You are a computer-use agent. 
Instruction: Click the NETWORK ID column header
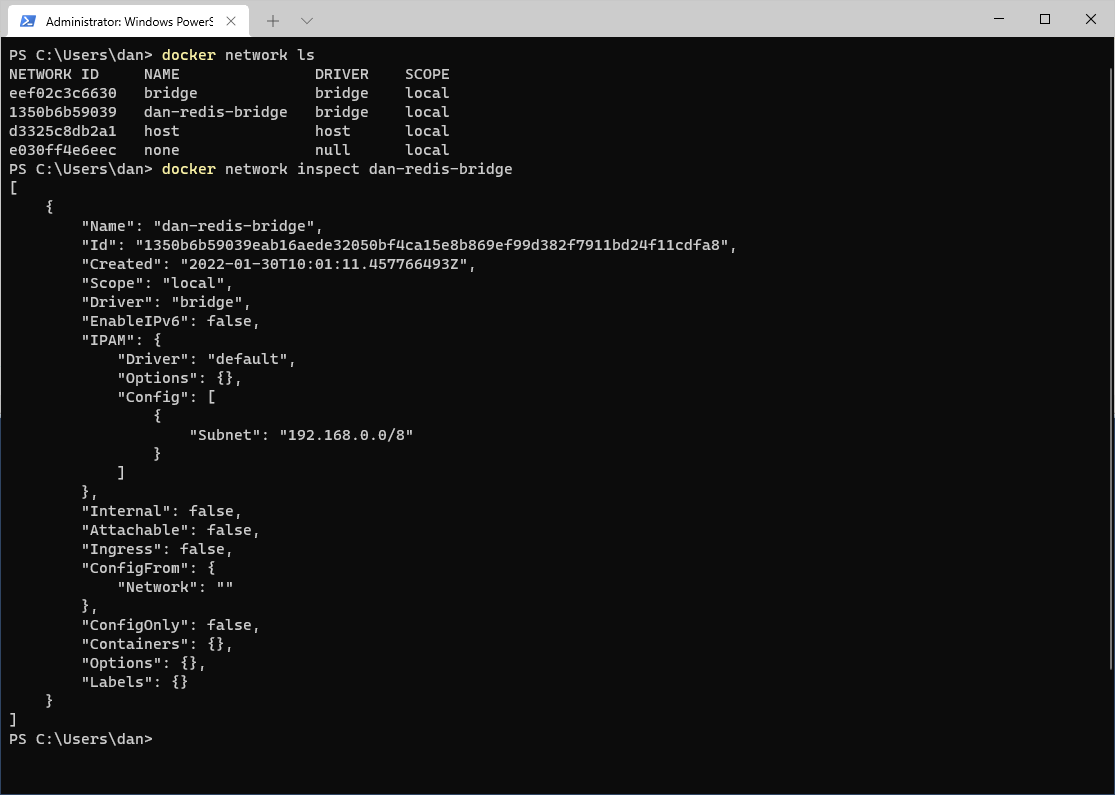(x=54, y=75)
